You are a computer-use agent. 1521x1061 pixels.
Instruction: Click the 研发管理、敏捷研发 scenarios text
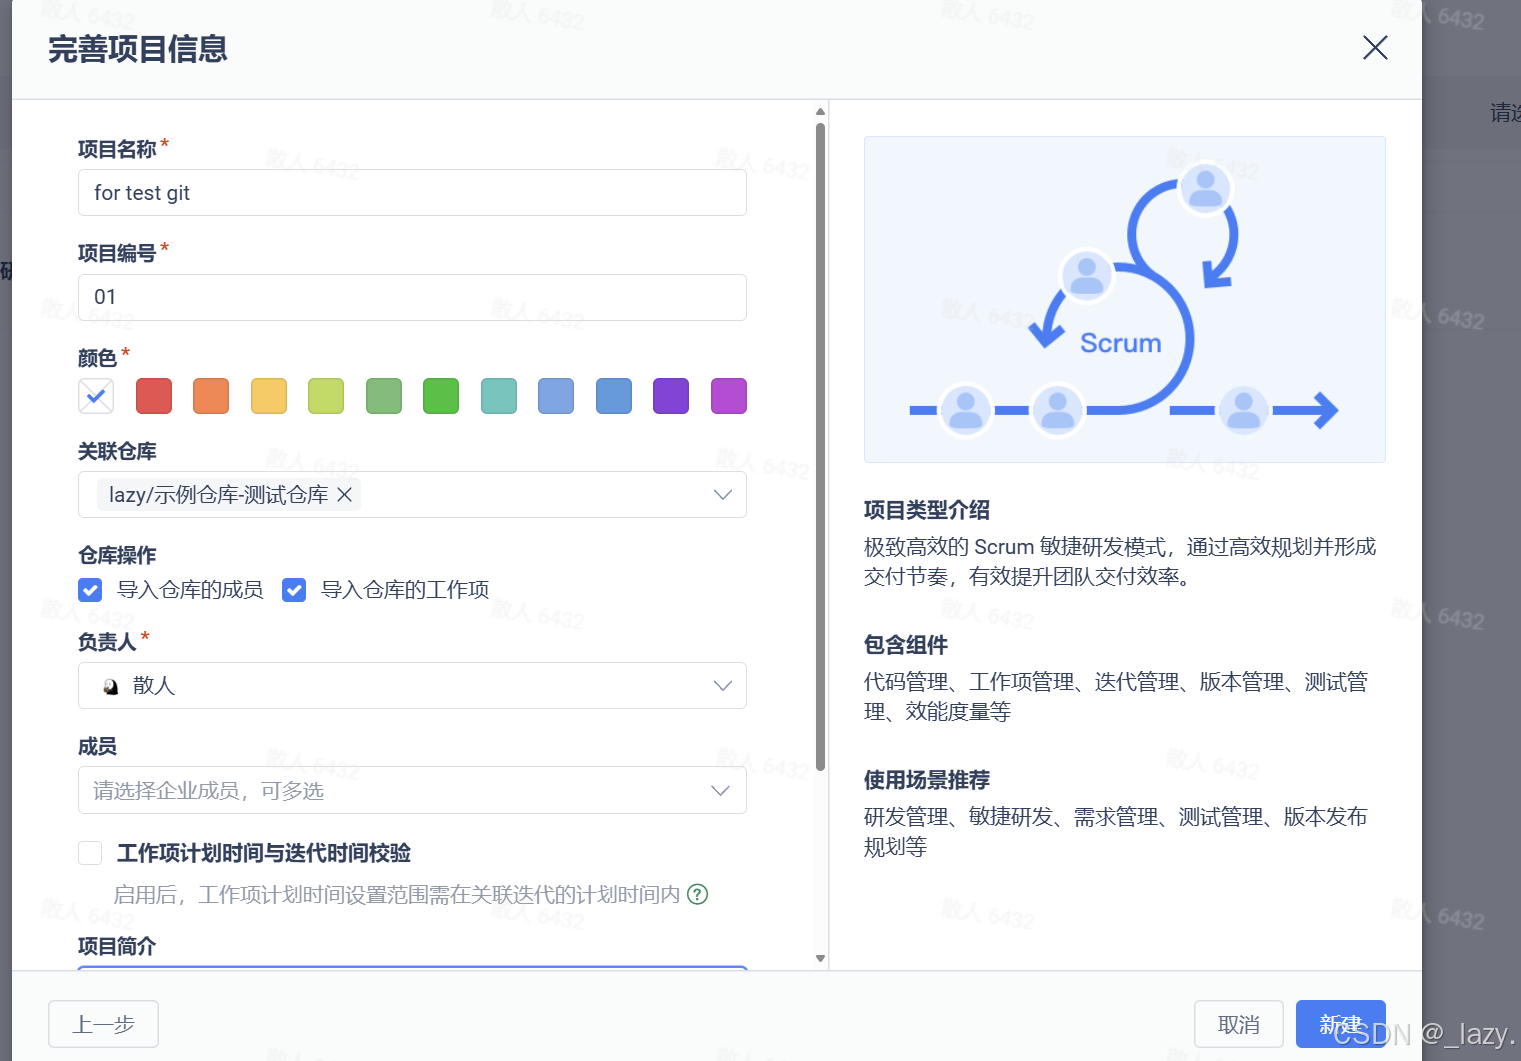click(x=1116, y=831)
